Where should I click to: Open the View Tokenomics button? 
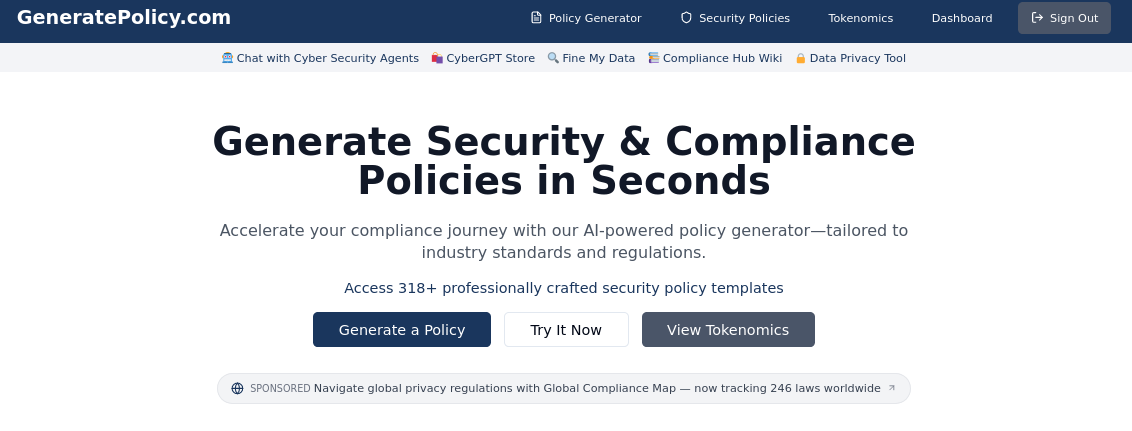(x=728, y=330)
